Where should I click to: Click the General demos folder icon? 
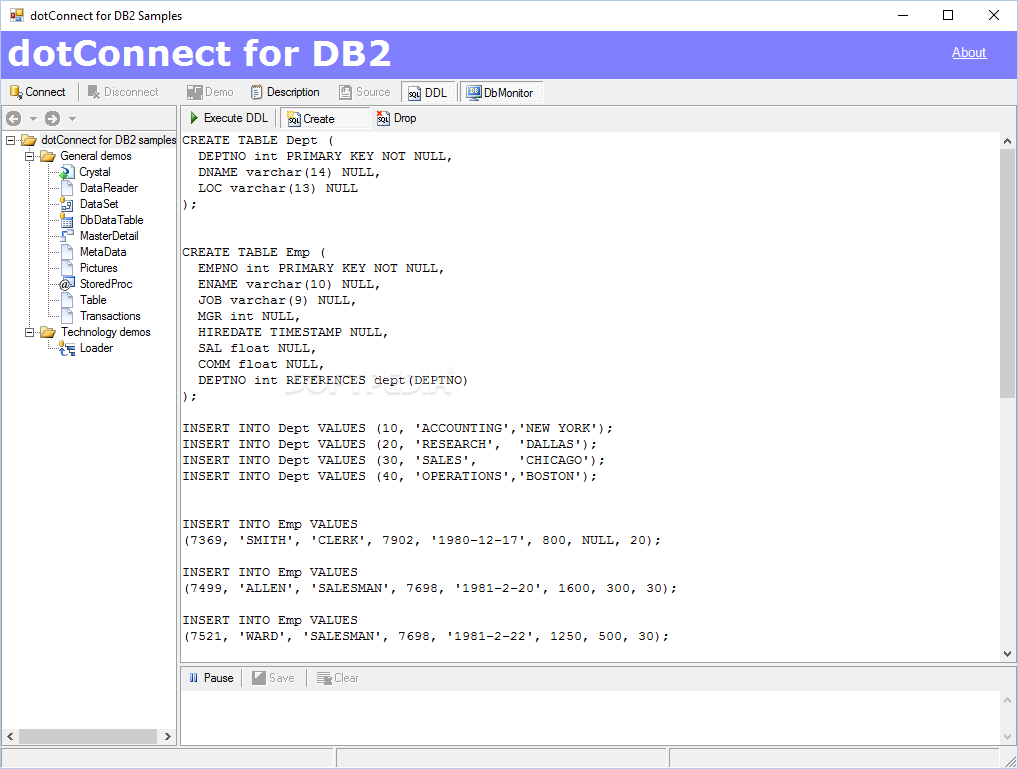[x=48, y=157]
